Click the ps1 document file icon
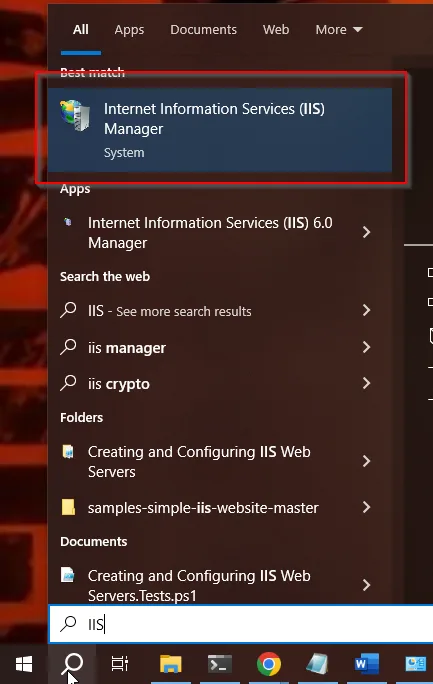Viewport: 433px width, 684px height. click(x=68, y=575)
